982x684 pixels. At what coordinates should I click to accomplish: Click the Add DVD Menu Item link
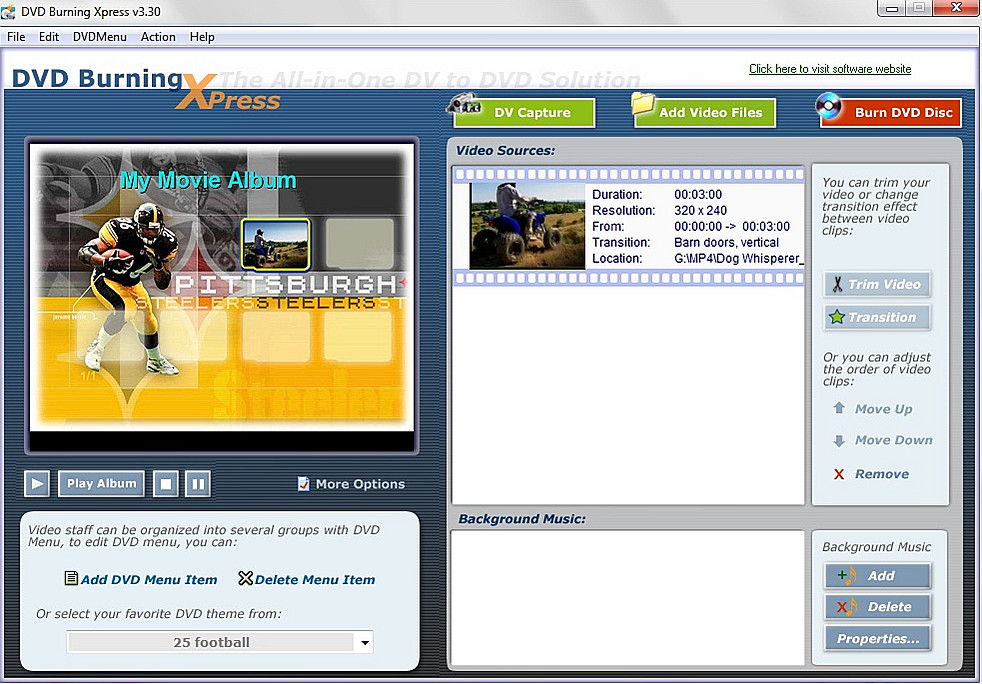pos(149,580)
